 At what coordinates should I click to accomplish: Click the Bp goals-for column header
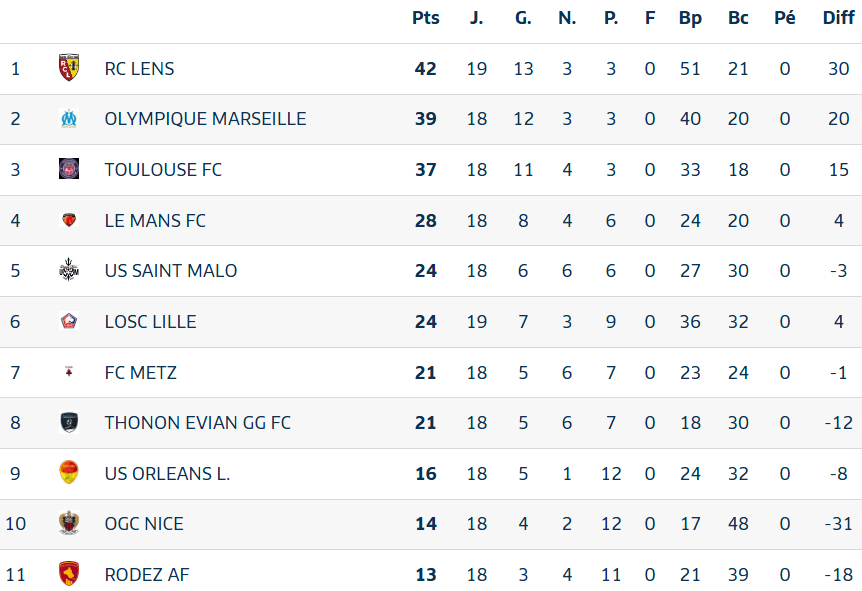tap(690, 18)
